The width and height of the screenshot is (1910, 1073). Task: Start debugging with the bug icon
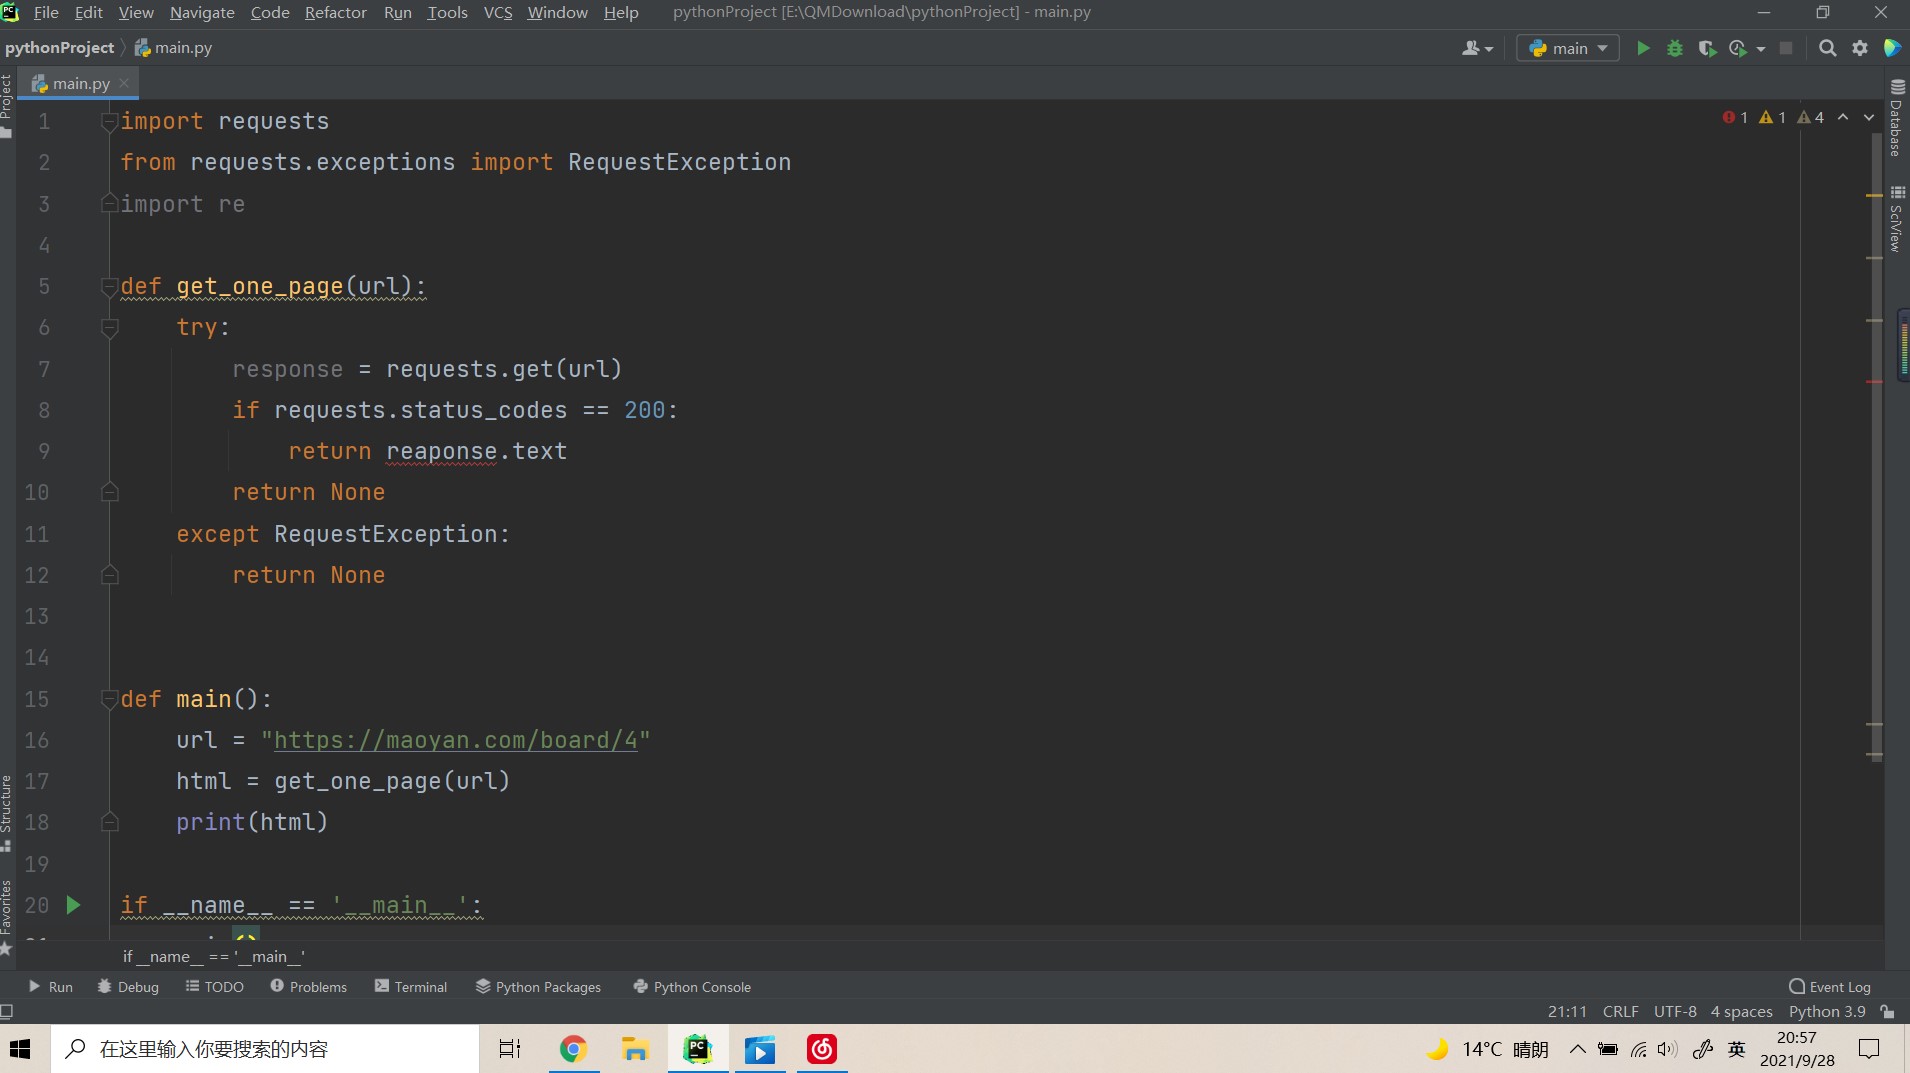(x=1675, y=48)
